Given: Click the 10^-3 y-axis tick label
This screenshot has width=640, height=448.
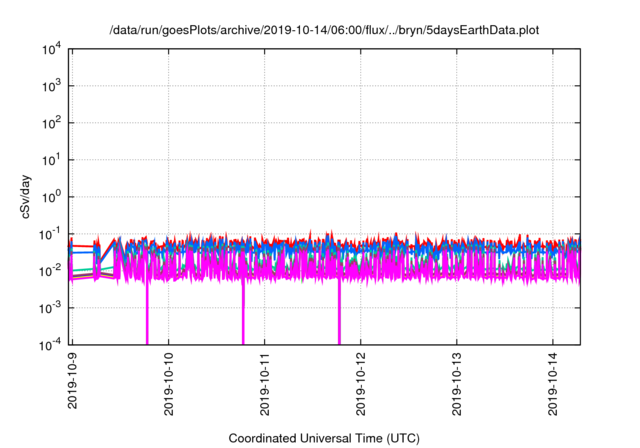Looking at the screenshot, I should tap(51, 308).
